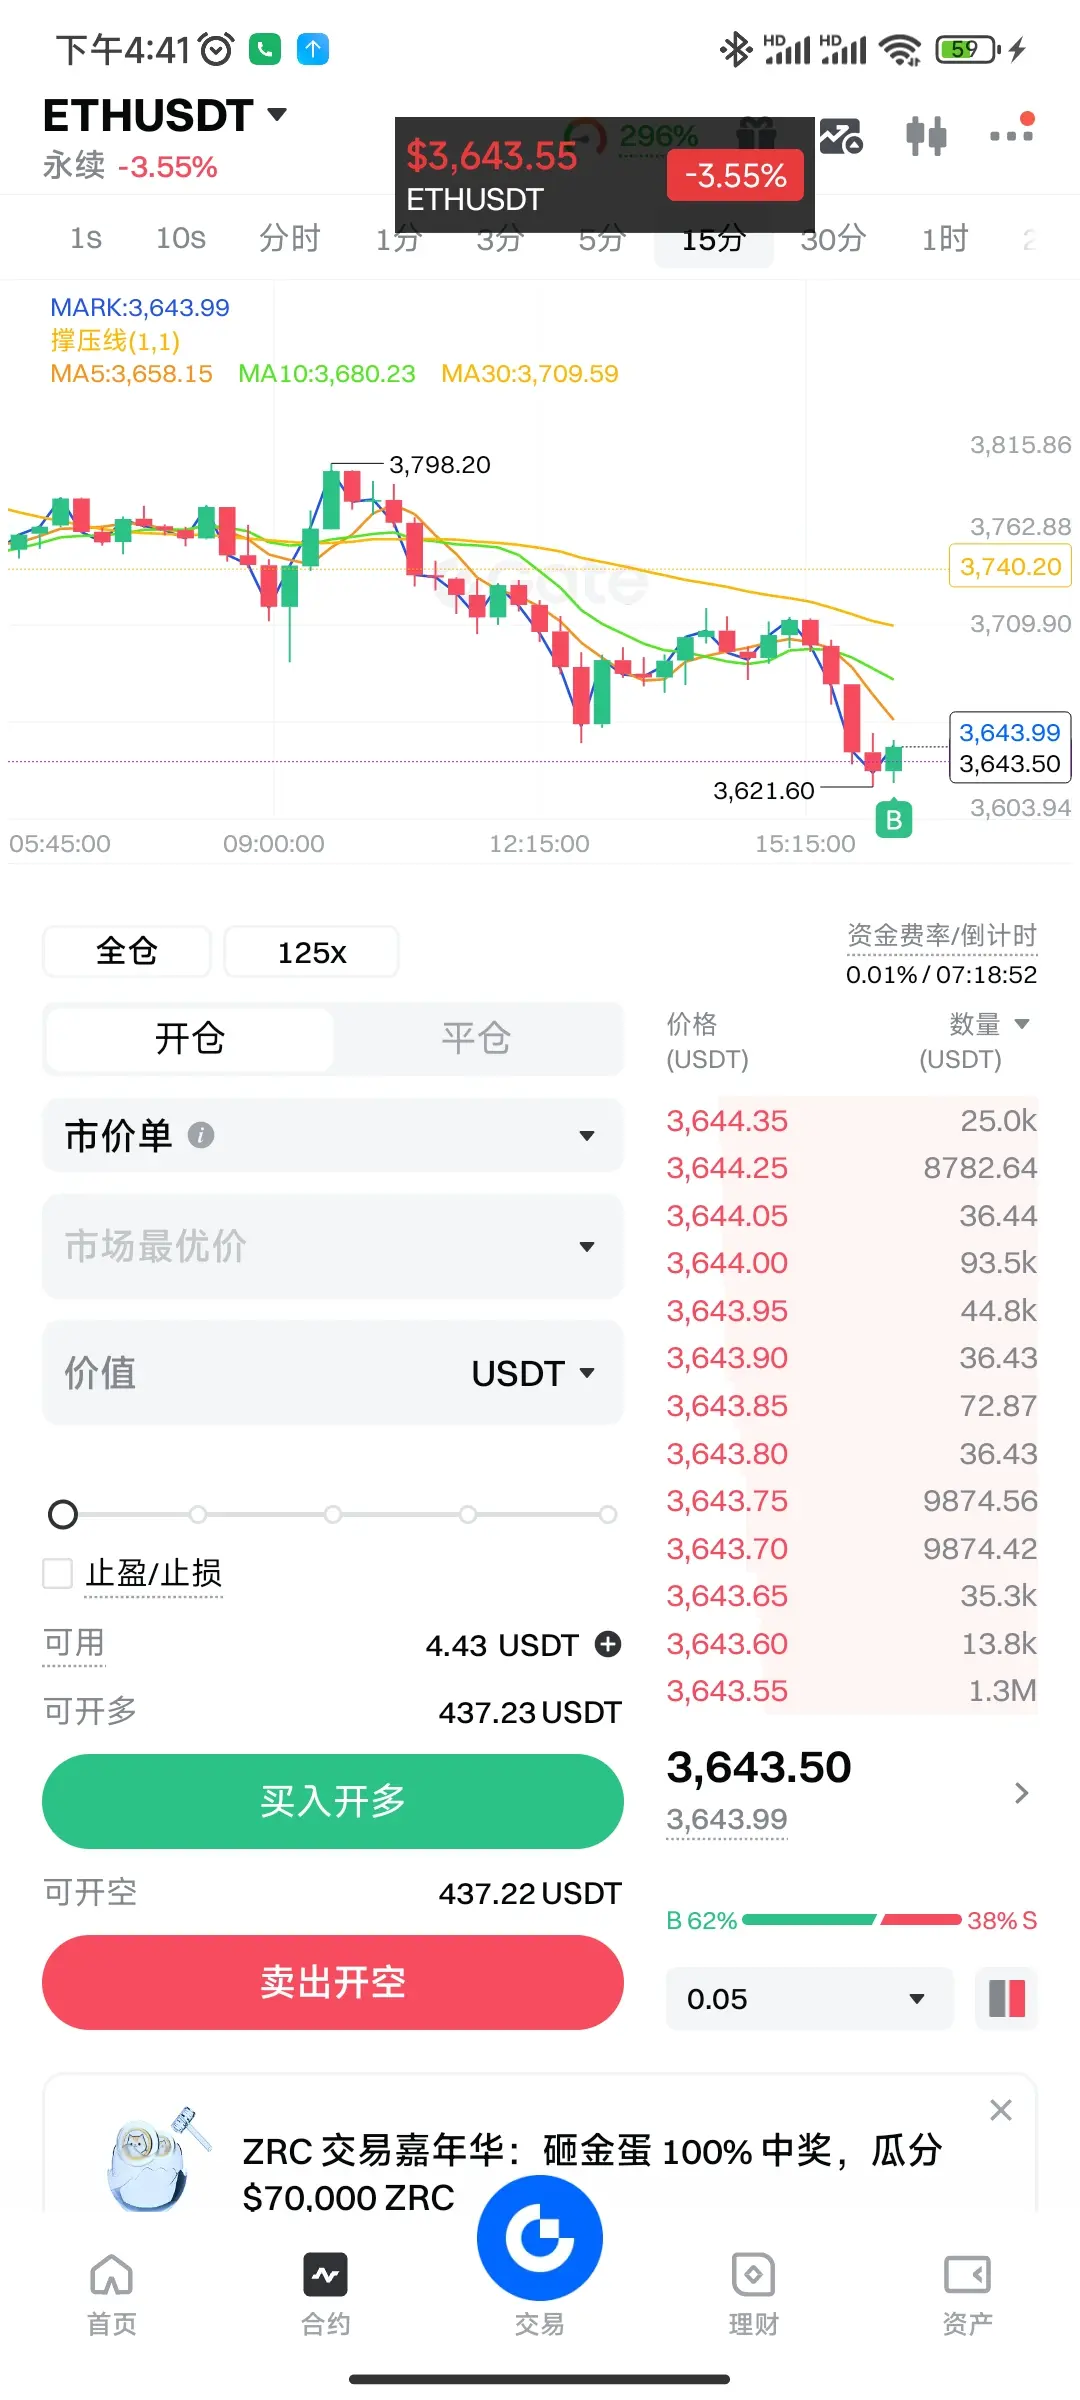
Task: Enable the 止盈/止损 checkbox
Action: (58, 1573)
